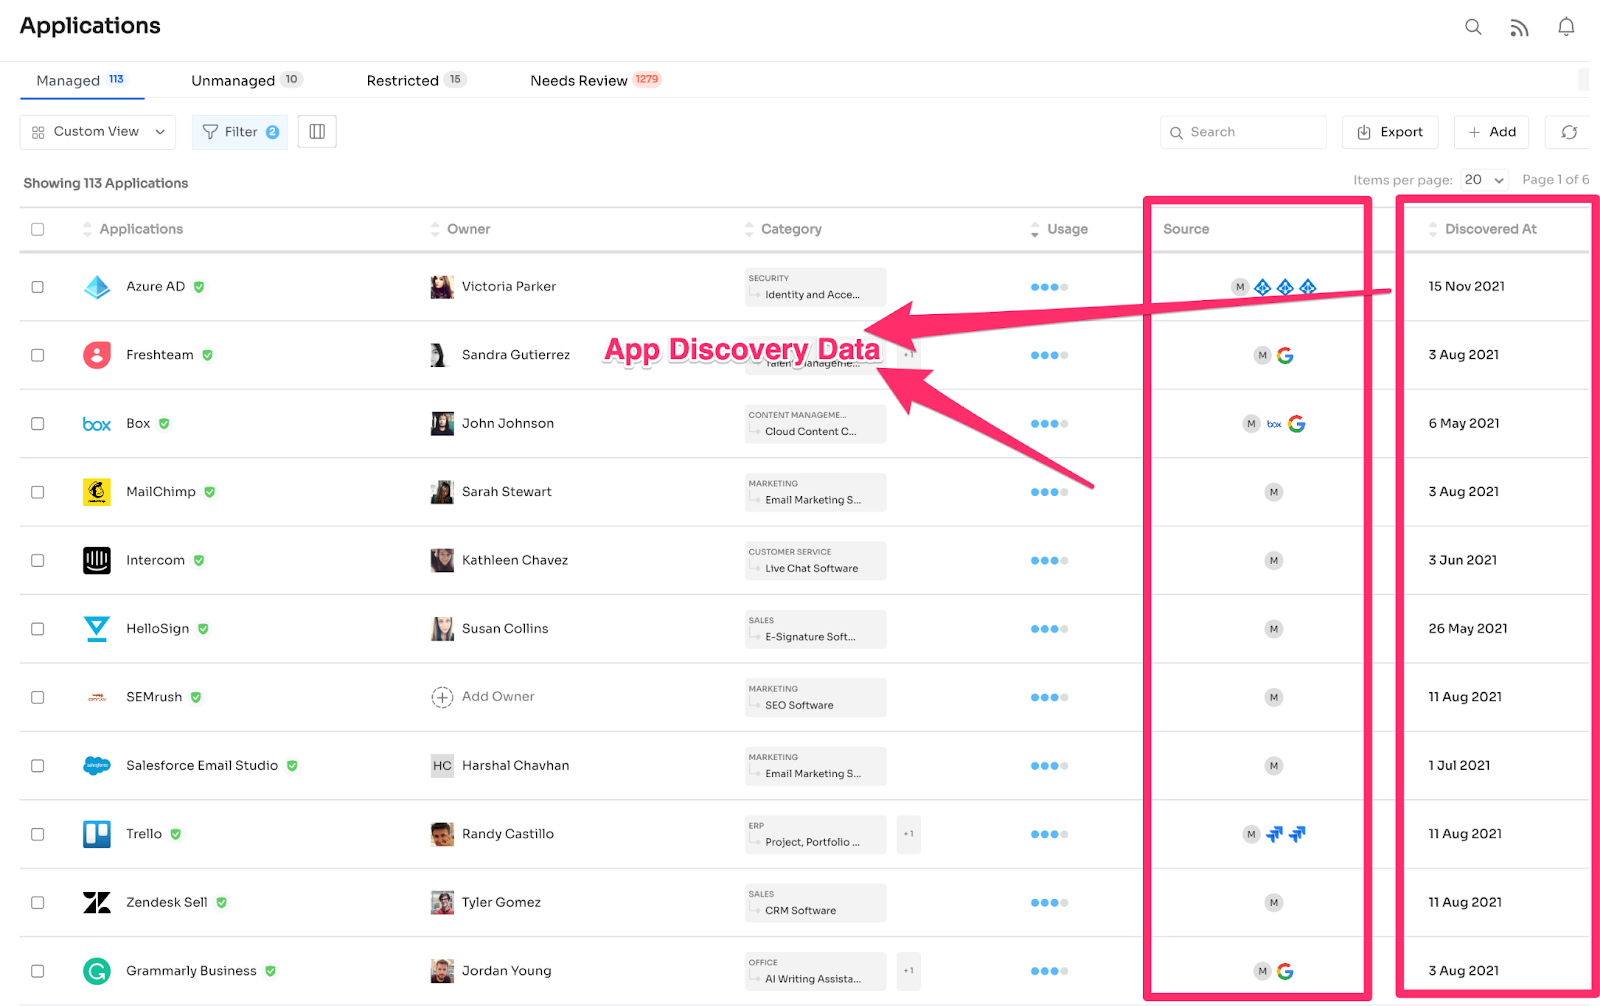Check the Box row checkbox
Viewport: 1600px width, 1006px height.
(x=38, y=424)
